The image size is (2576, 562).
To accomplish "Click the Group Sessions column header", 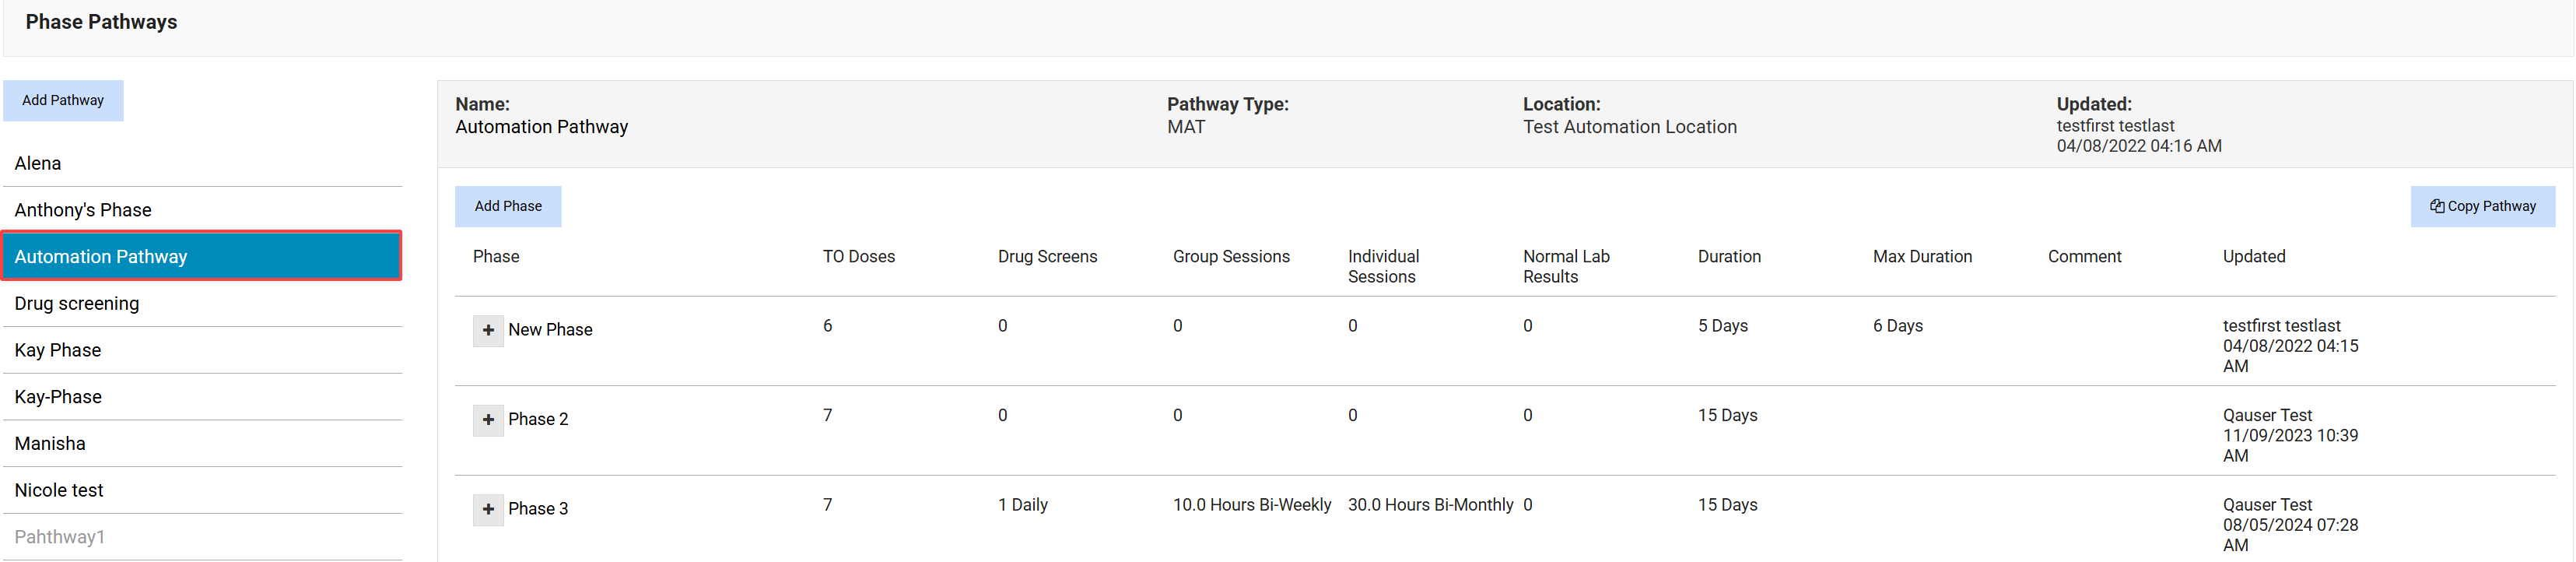I will 1231,257.
